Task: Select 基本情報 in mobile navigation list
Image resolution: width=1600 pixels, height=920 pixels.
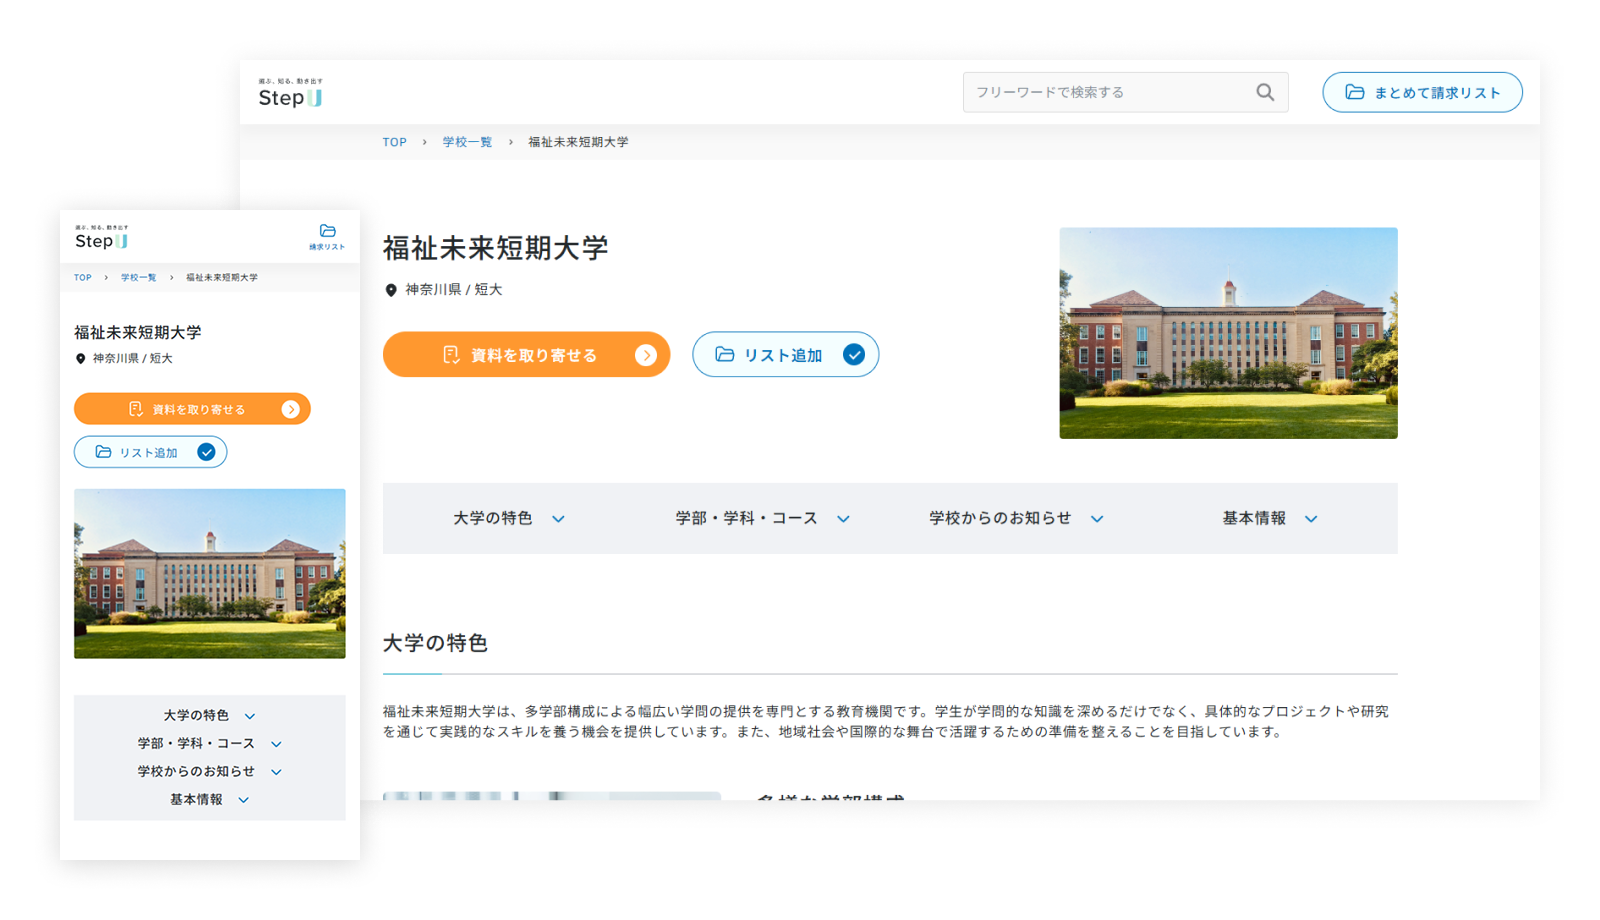Action: click(209, 799)
